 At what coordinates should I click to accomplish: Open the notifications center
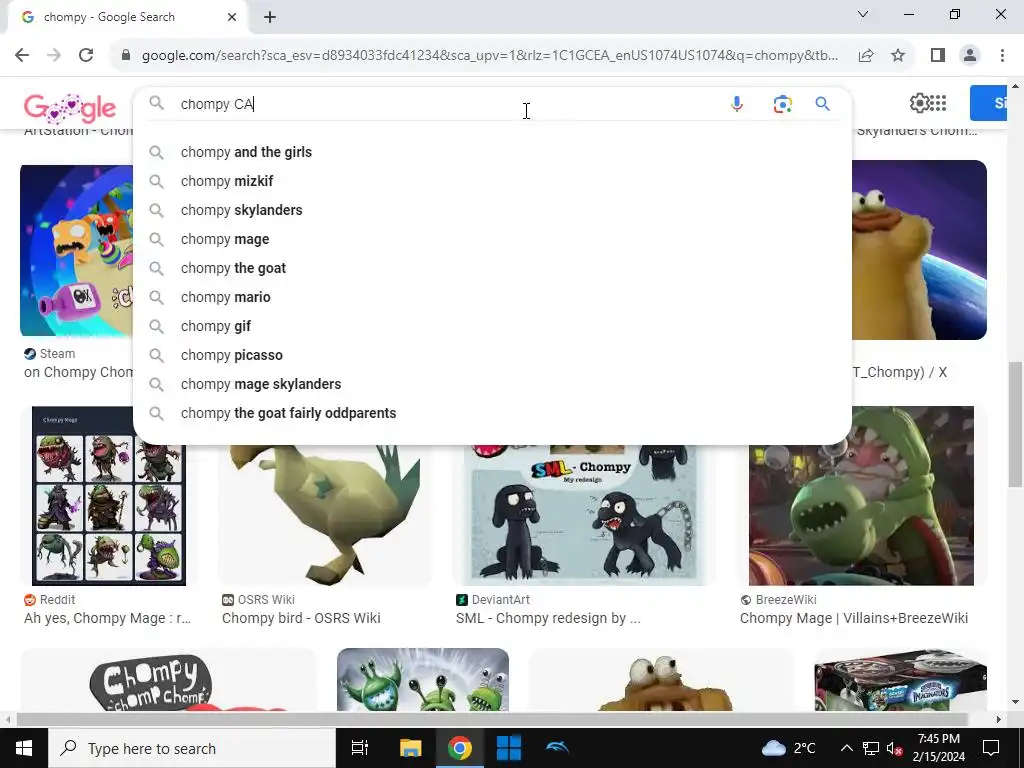(x=991, y=748)
